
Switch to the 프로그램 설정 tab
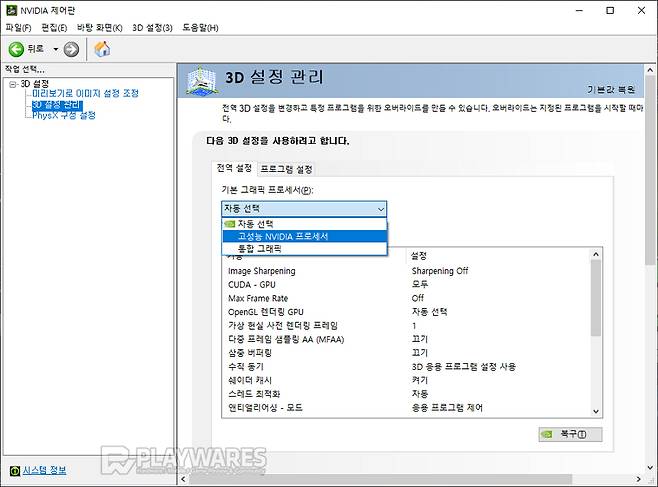[286, 169]
